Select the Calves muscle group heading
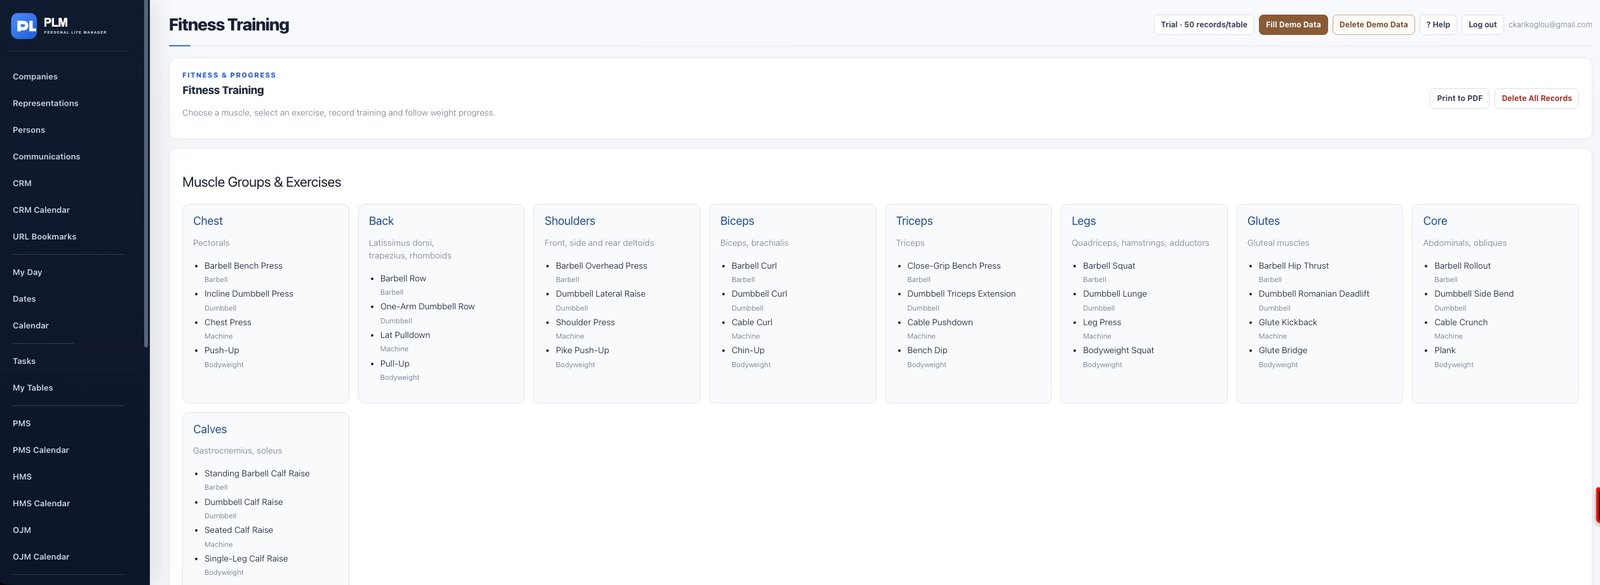 (210, 429)
